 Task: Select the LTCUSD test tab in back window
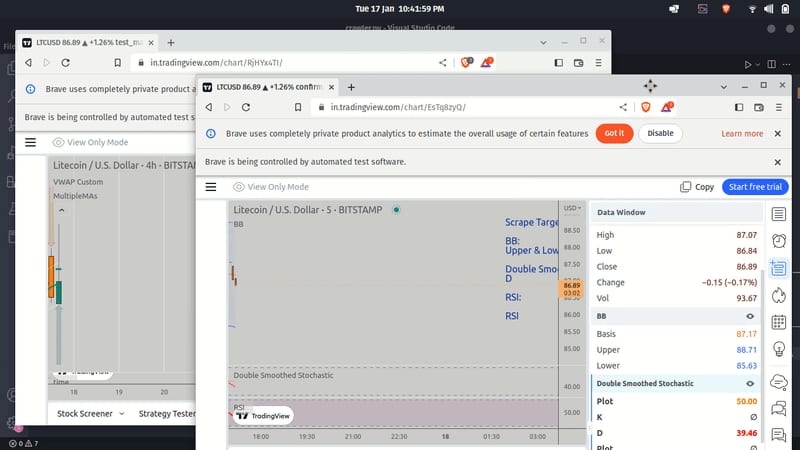tap(88, 43)
